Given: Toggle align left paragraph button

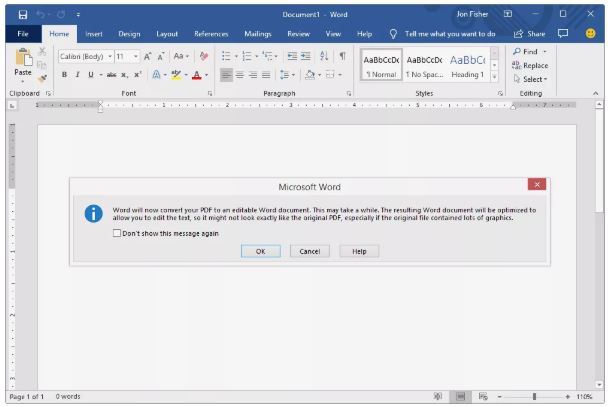Looking at the screenshot, I should [x=226, y=75].
